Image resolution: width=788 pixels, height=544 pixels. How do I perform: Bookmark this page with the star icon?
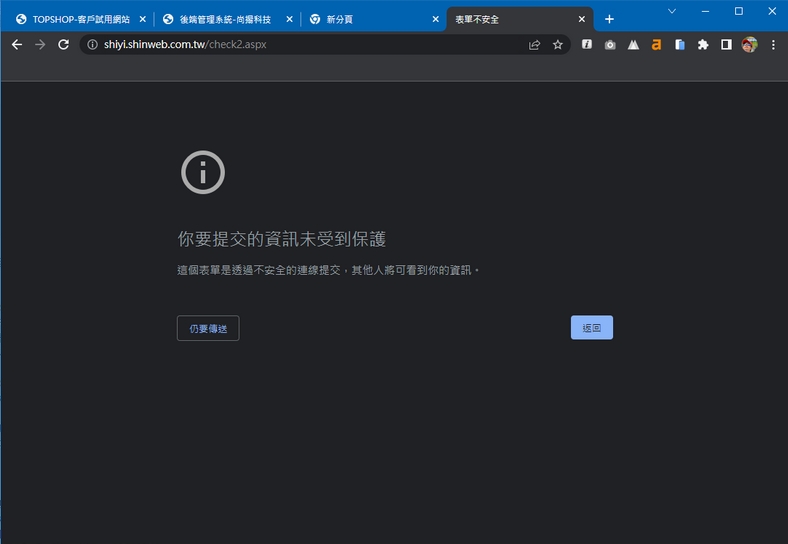pos(558,45)
